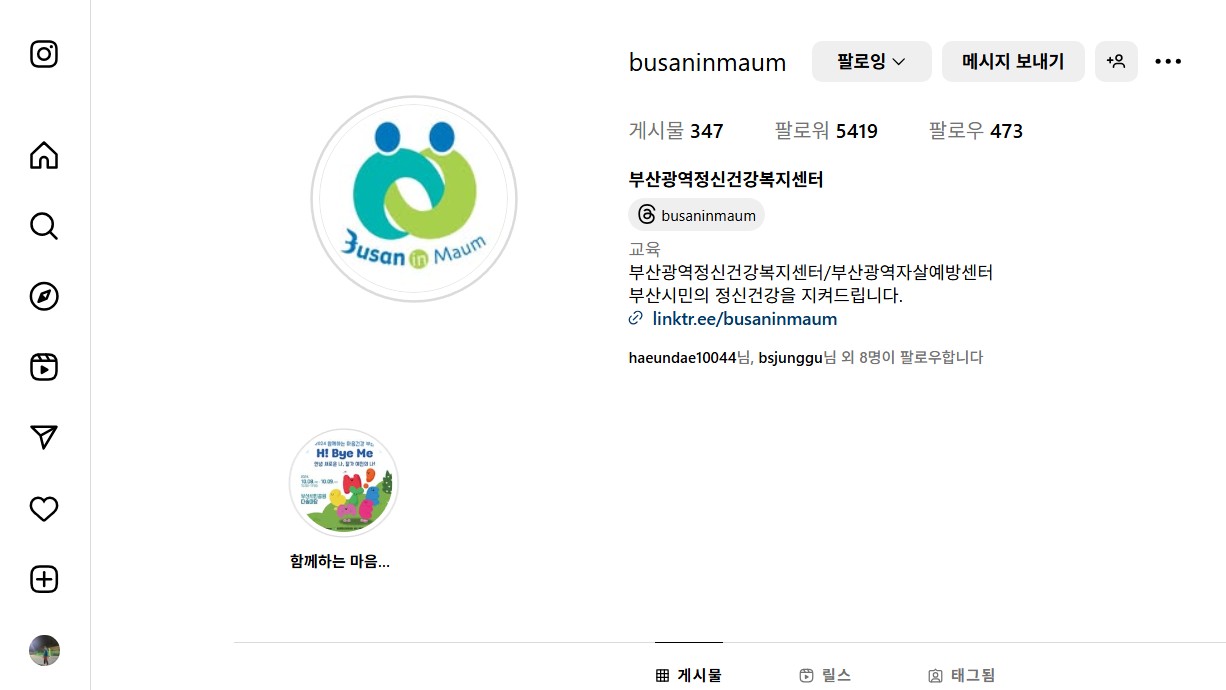Open the busaninmaum Threads badge

point(696,215)
